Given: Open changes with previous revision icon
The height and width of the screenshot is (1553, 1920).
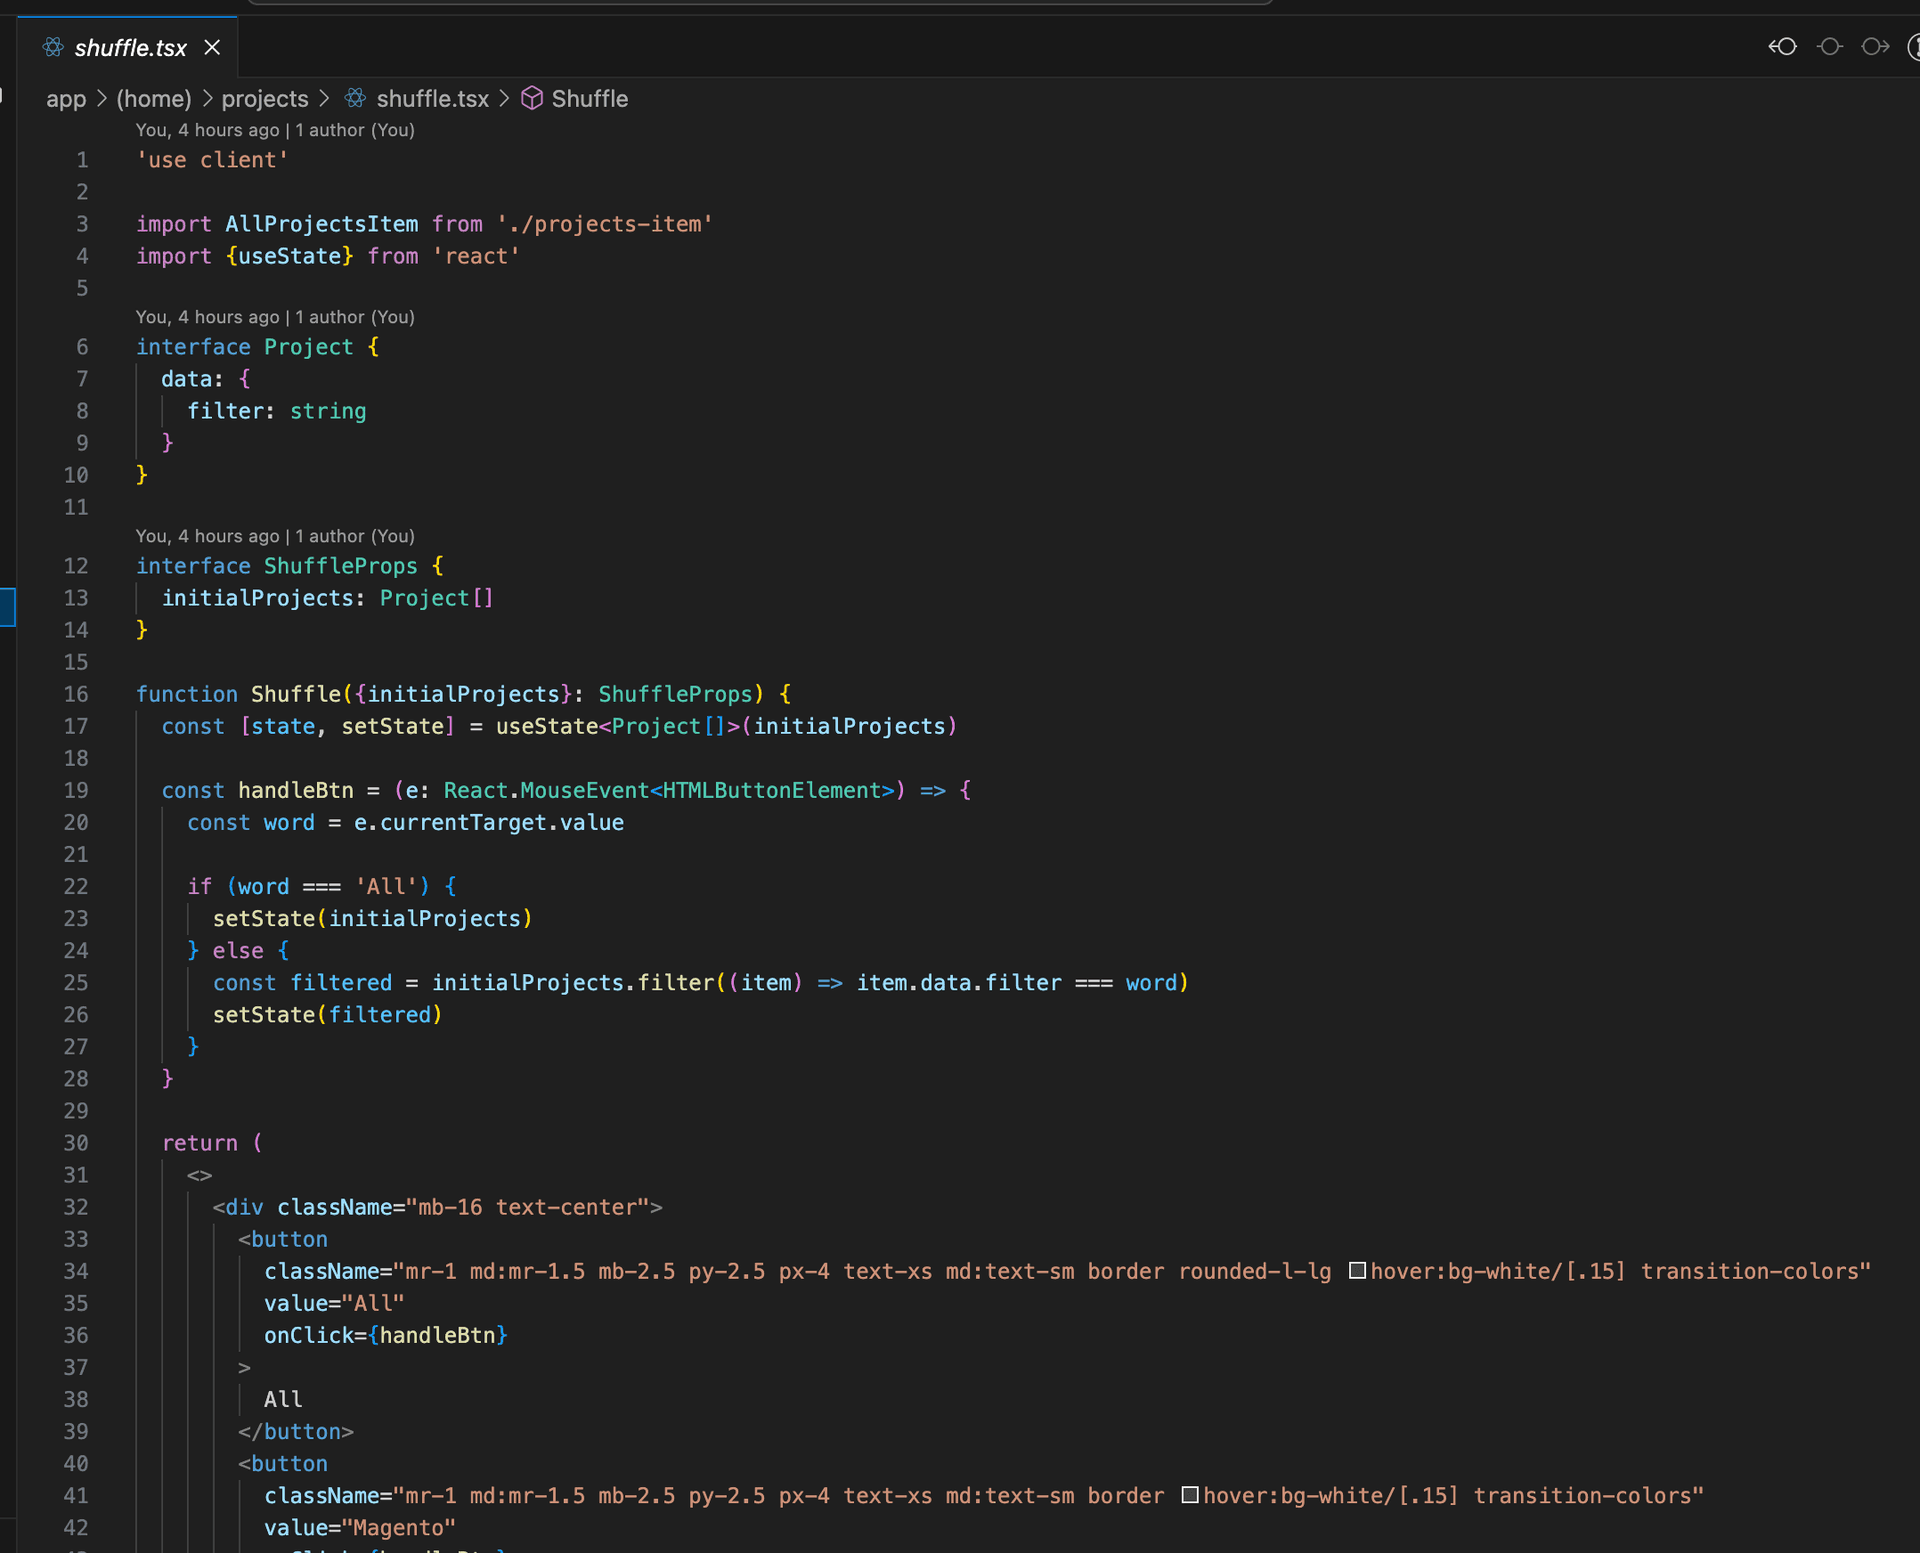Looking at the screenshot, I should pyautogui.click(x=1782, y=46).
